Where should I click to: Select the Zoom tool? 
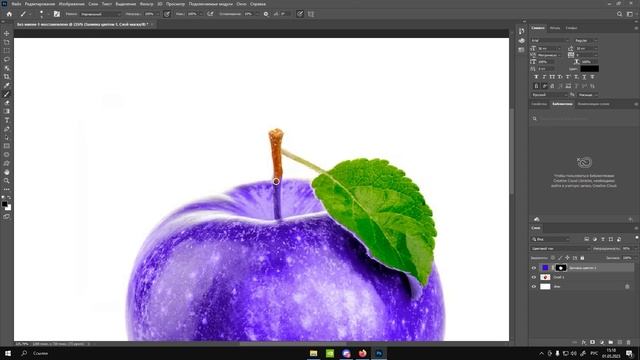pyautogui.click(x=7, y=180)
